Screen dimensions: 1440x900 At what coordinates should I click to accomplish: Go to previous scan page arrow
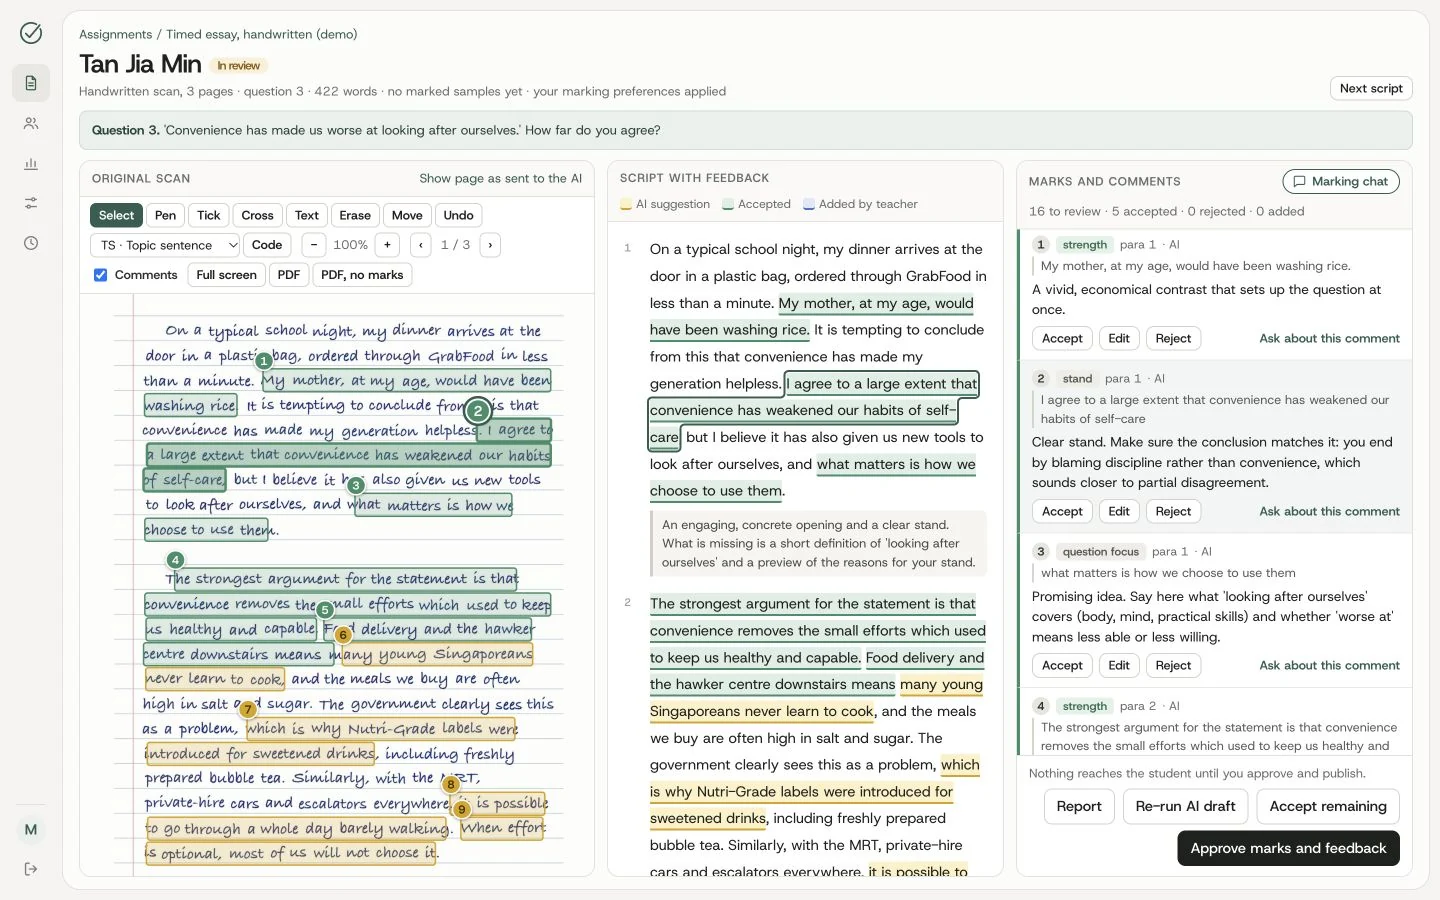[x=421, y=245]
